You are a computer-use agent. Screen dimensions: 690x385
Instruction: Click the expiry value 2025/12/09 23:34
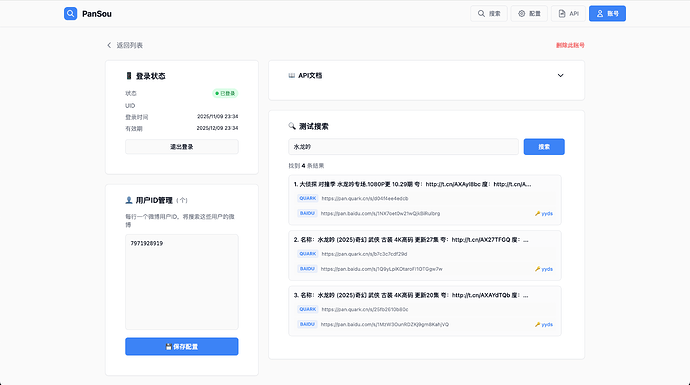click(x=217, y=128)
